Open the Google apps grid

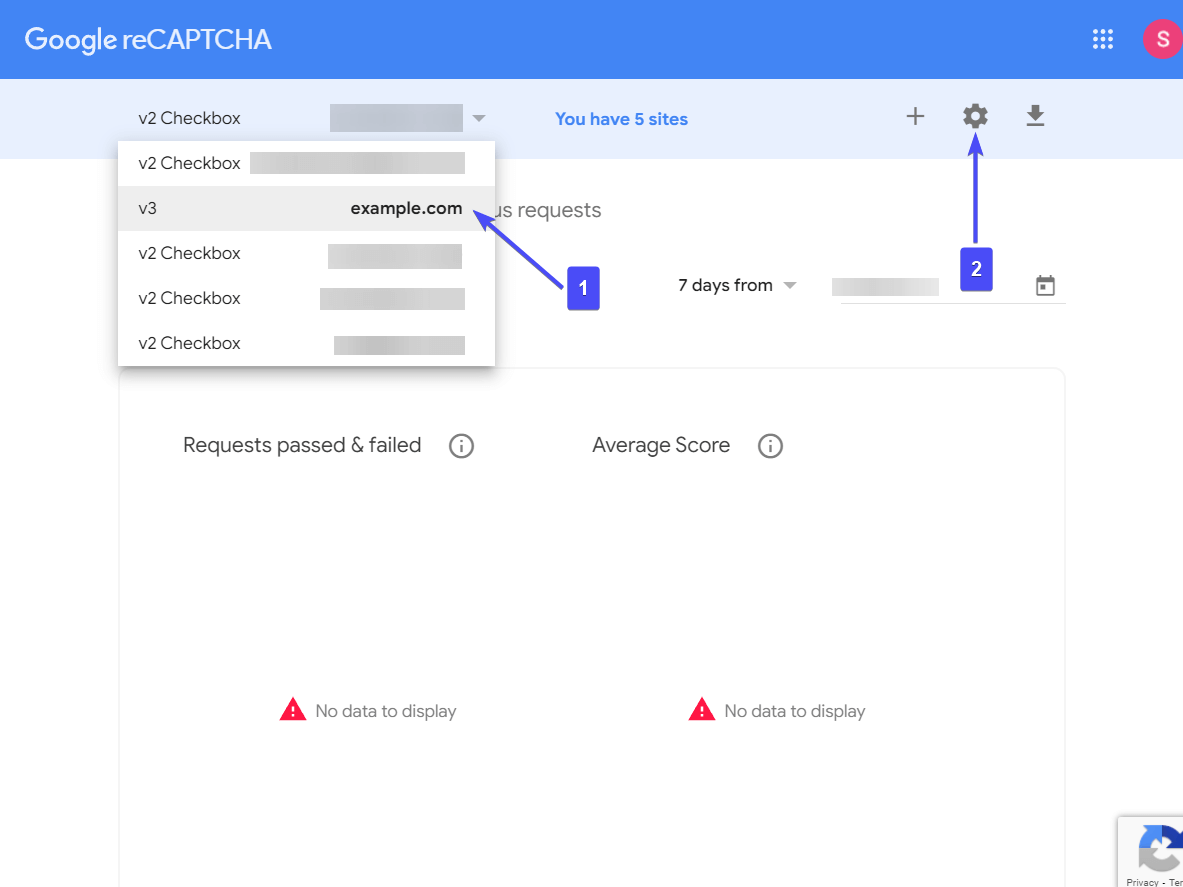1102,39
